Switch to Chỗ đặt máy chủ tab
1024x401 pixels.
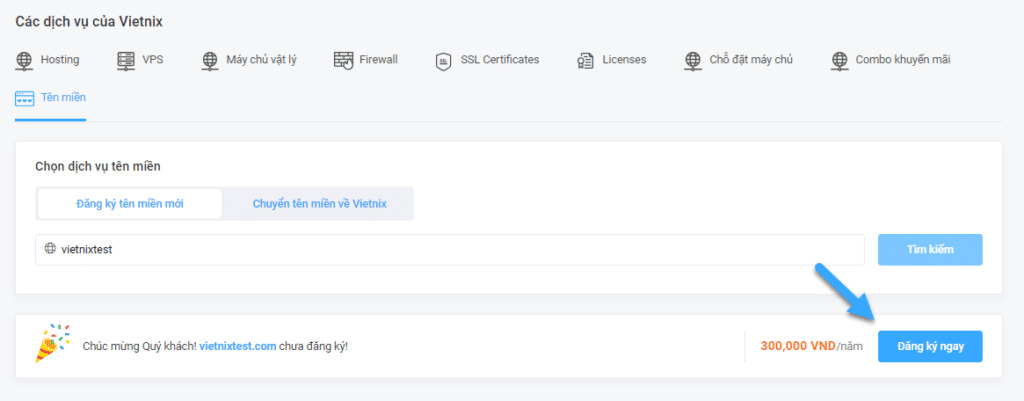pyautogui.click(x=738, y=60)
